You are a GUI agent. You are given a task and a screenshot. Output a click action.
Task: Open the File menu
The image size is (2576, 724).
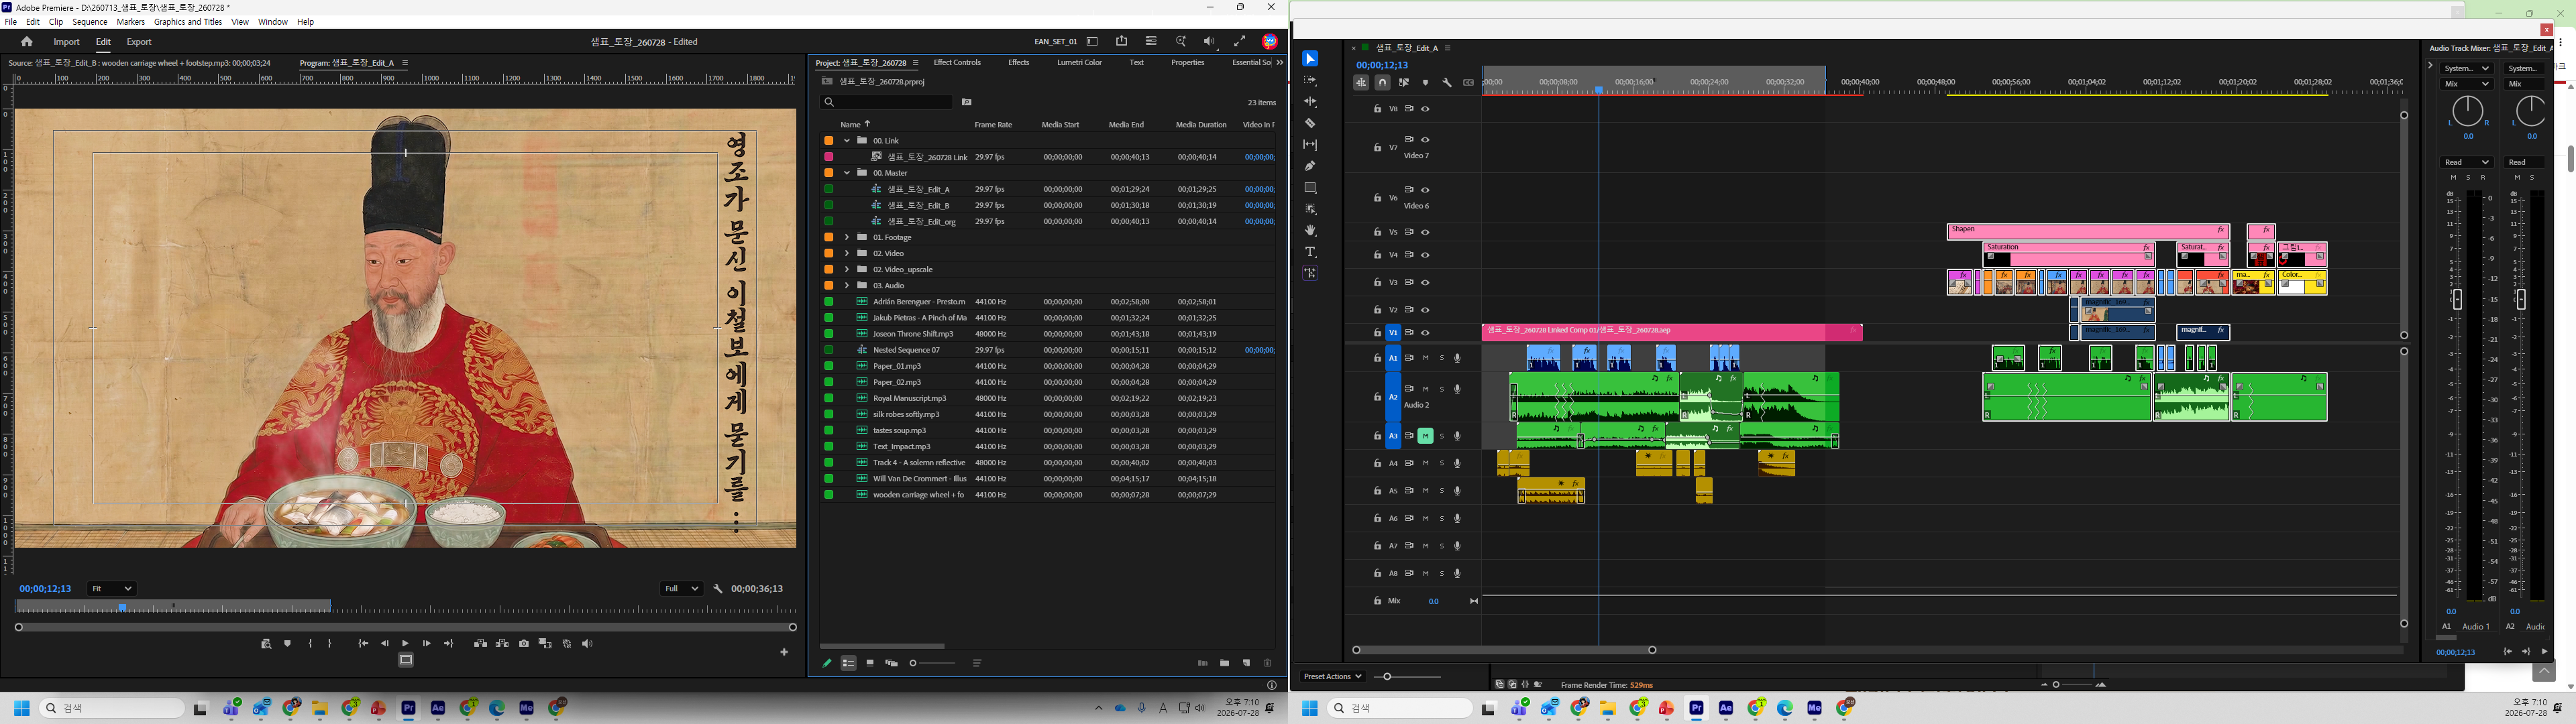tap(11, 22)
